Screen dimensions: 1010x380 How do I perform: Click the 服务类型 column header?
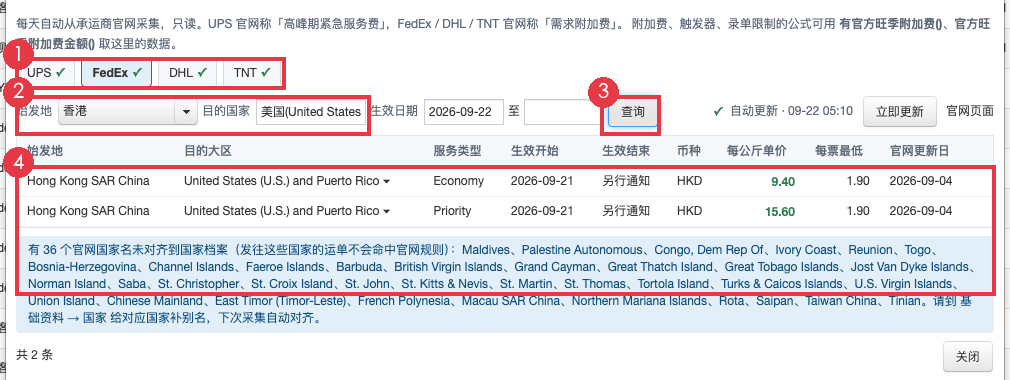tap(457, 151)
